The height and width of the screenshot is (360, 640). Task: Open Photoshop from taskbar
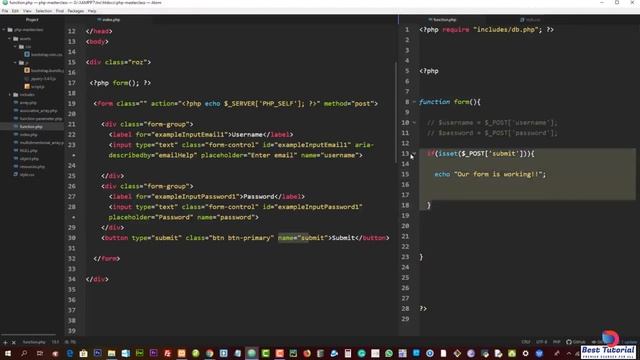tap(98, 353)
